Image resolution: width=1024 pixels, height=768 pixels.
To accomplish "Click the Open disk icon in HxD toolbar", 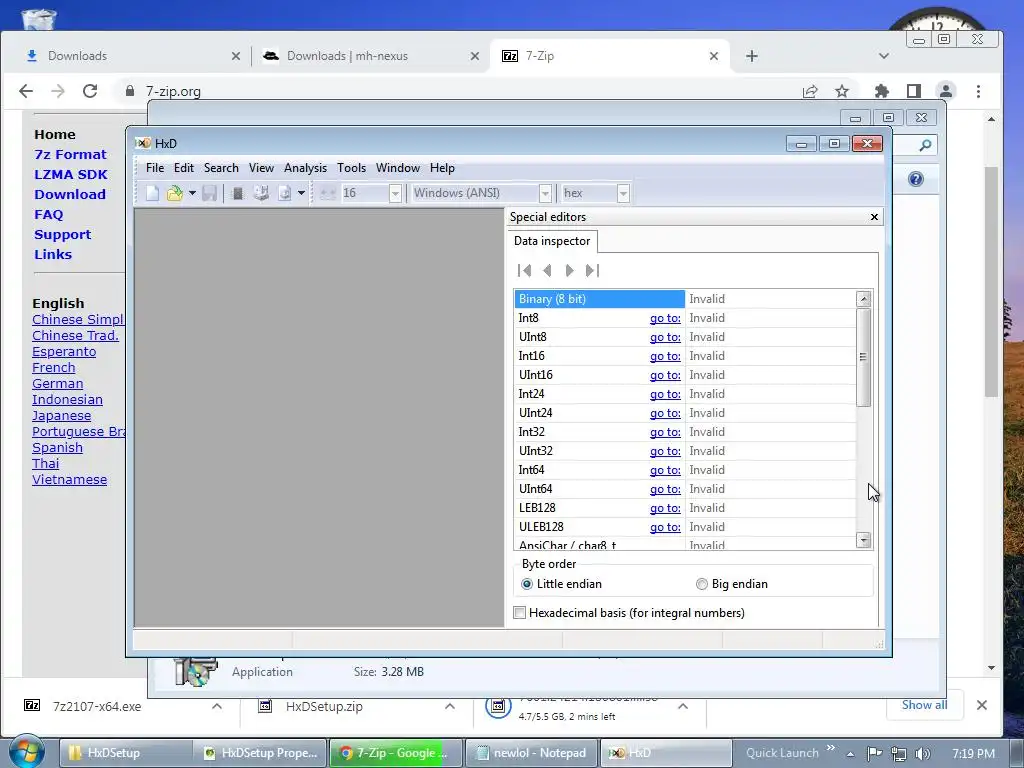I will 261,193.
